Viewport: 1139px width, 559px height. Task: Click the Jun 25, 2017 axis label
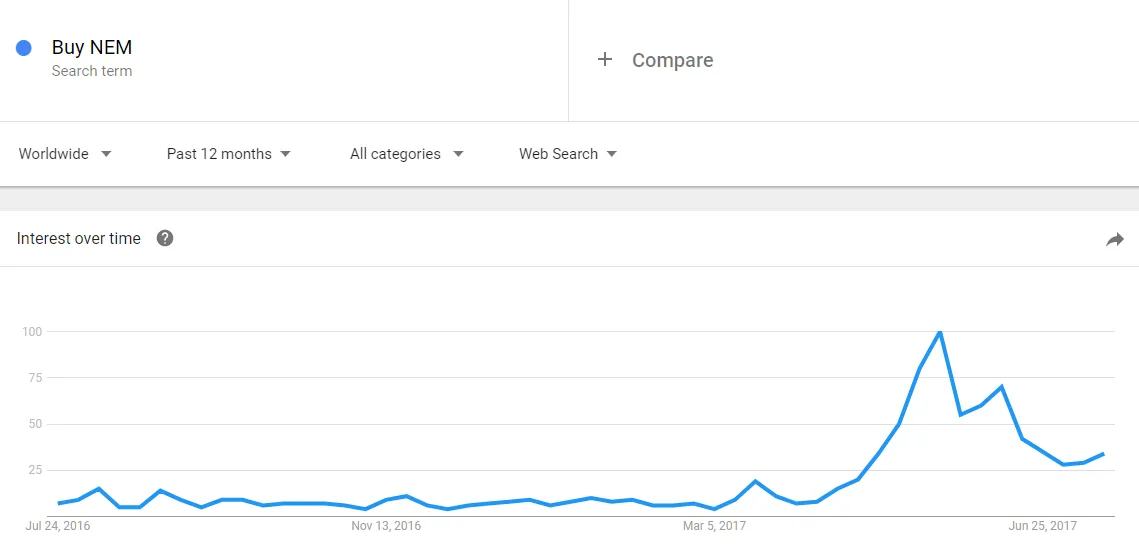[x=1043, y=526]
